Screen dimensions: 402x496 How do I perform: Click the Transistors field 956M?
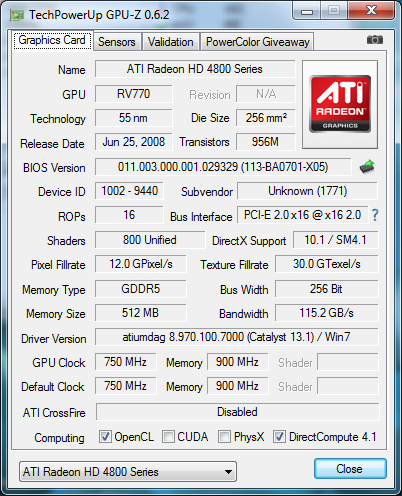click(266, 142)
